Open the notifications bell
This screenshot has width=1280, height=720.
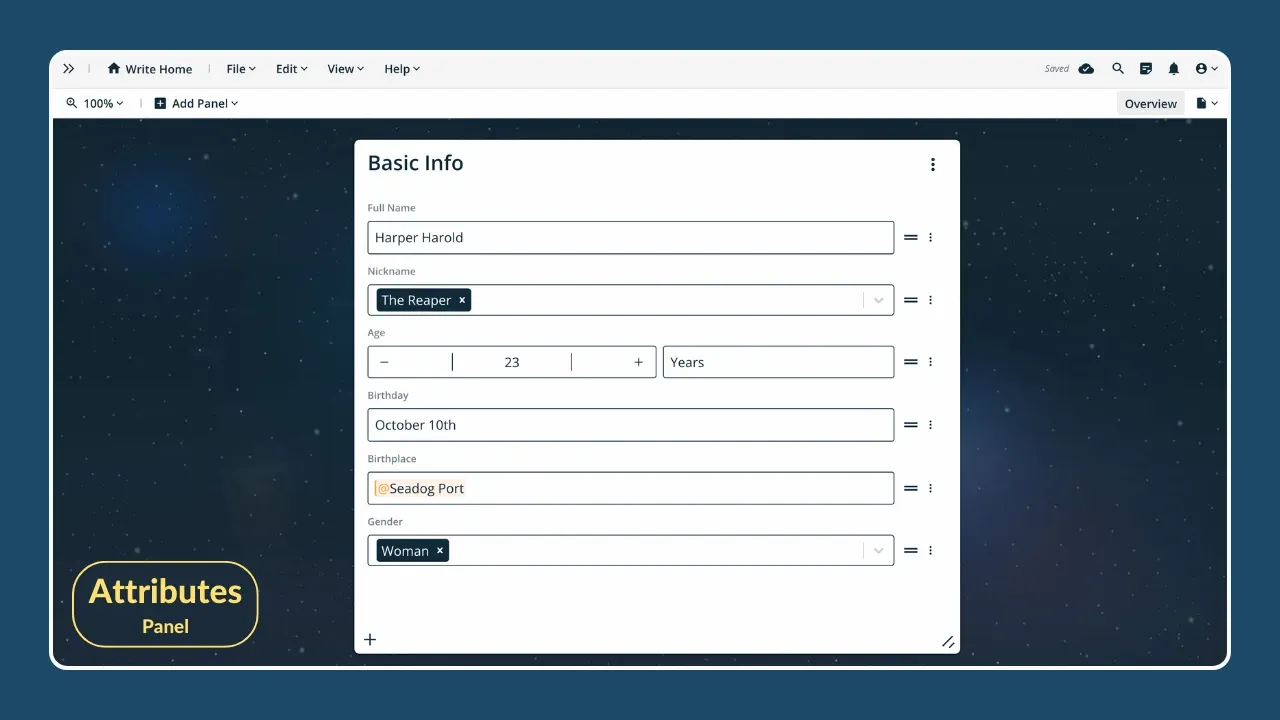click(1174, 69)
